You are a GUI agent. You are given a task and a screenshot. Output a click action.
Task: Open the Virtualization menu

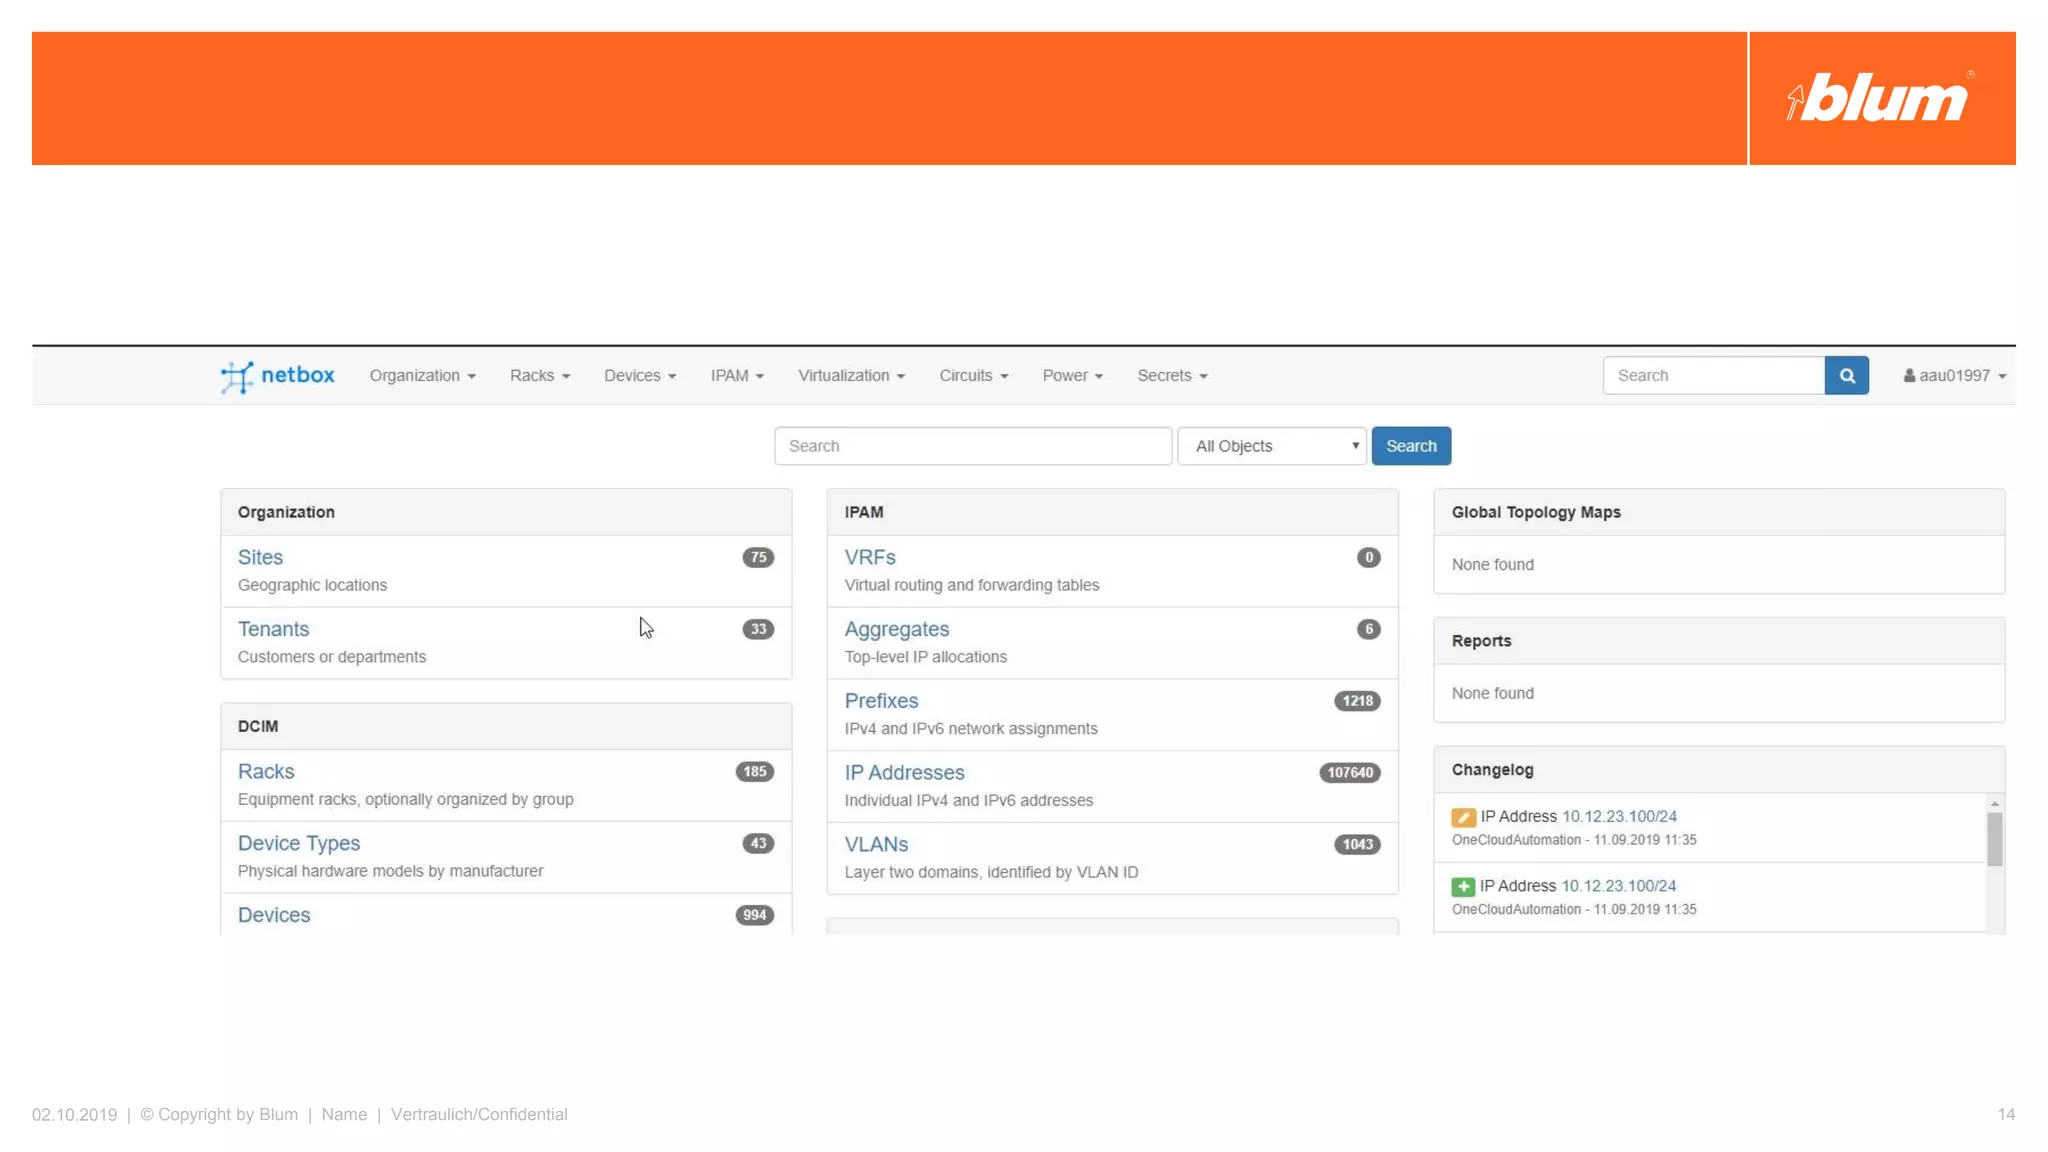pos(851,376)
